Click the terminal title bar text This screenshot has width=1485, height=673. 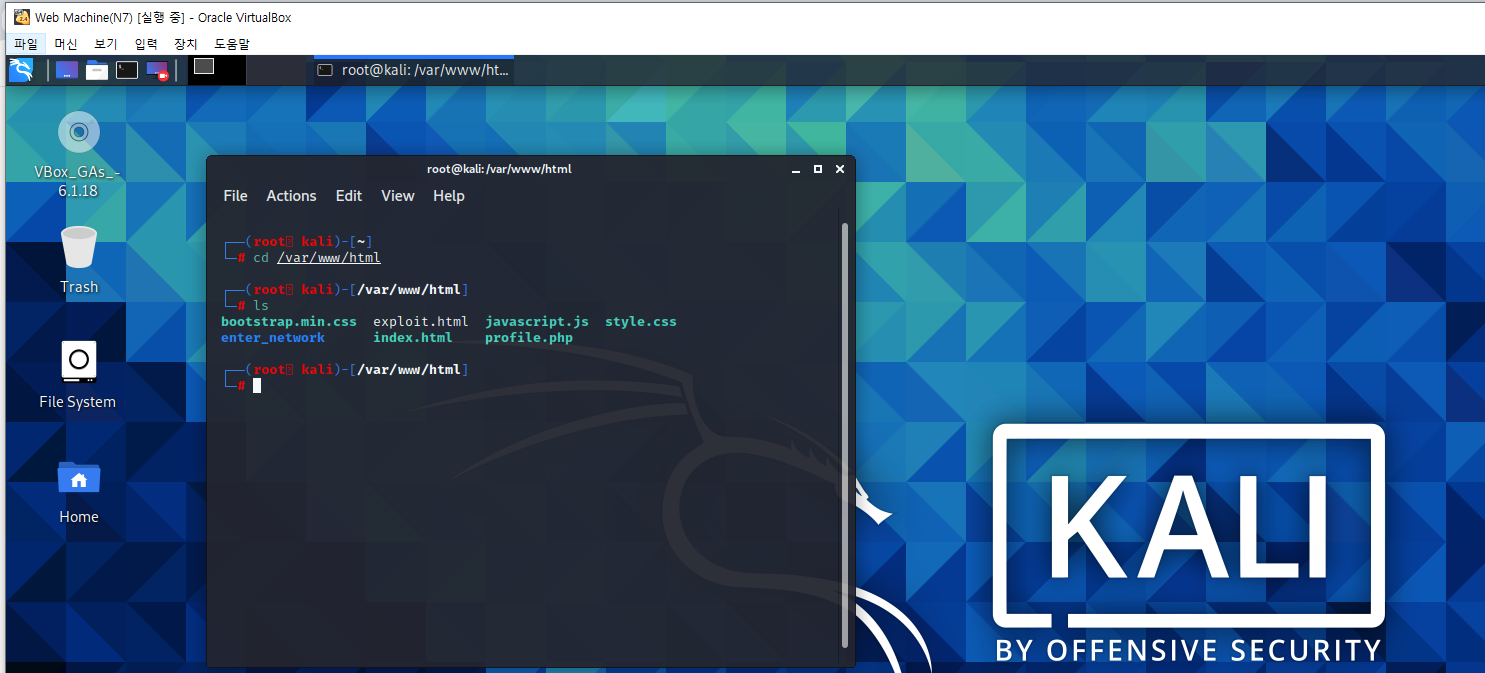pyautogui.click(x=499, y=169)
